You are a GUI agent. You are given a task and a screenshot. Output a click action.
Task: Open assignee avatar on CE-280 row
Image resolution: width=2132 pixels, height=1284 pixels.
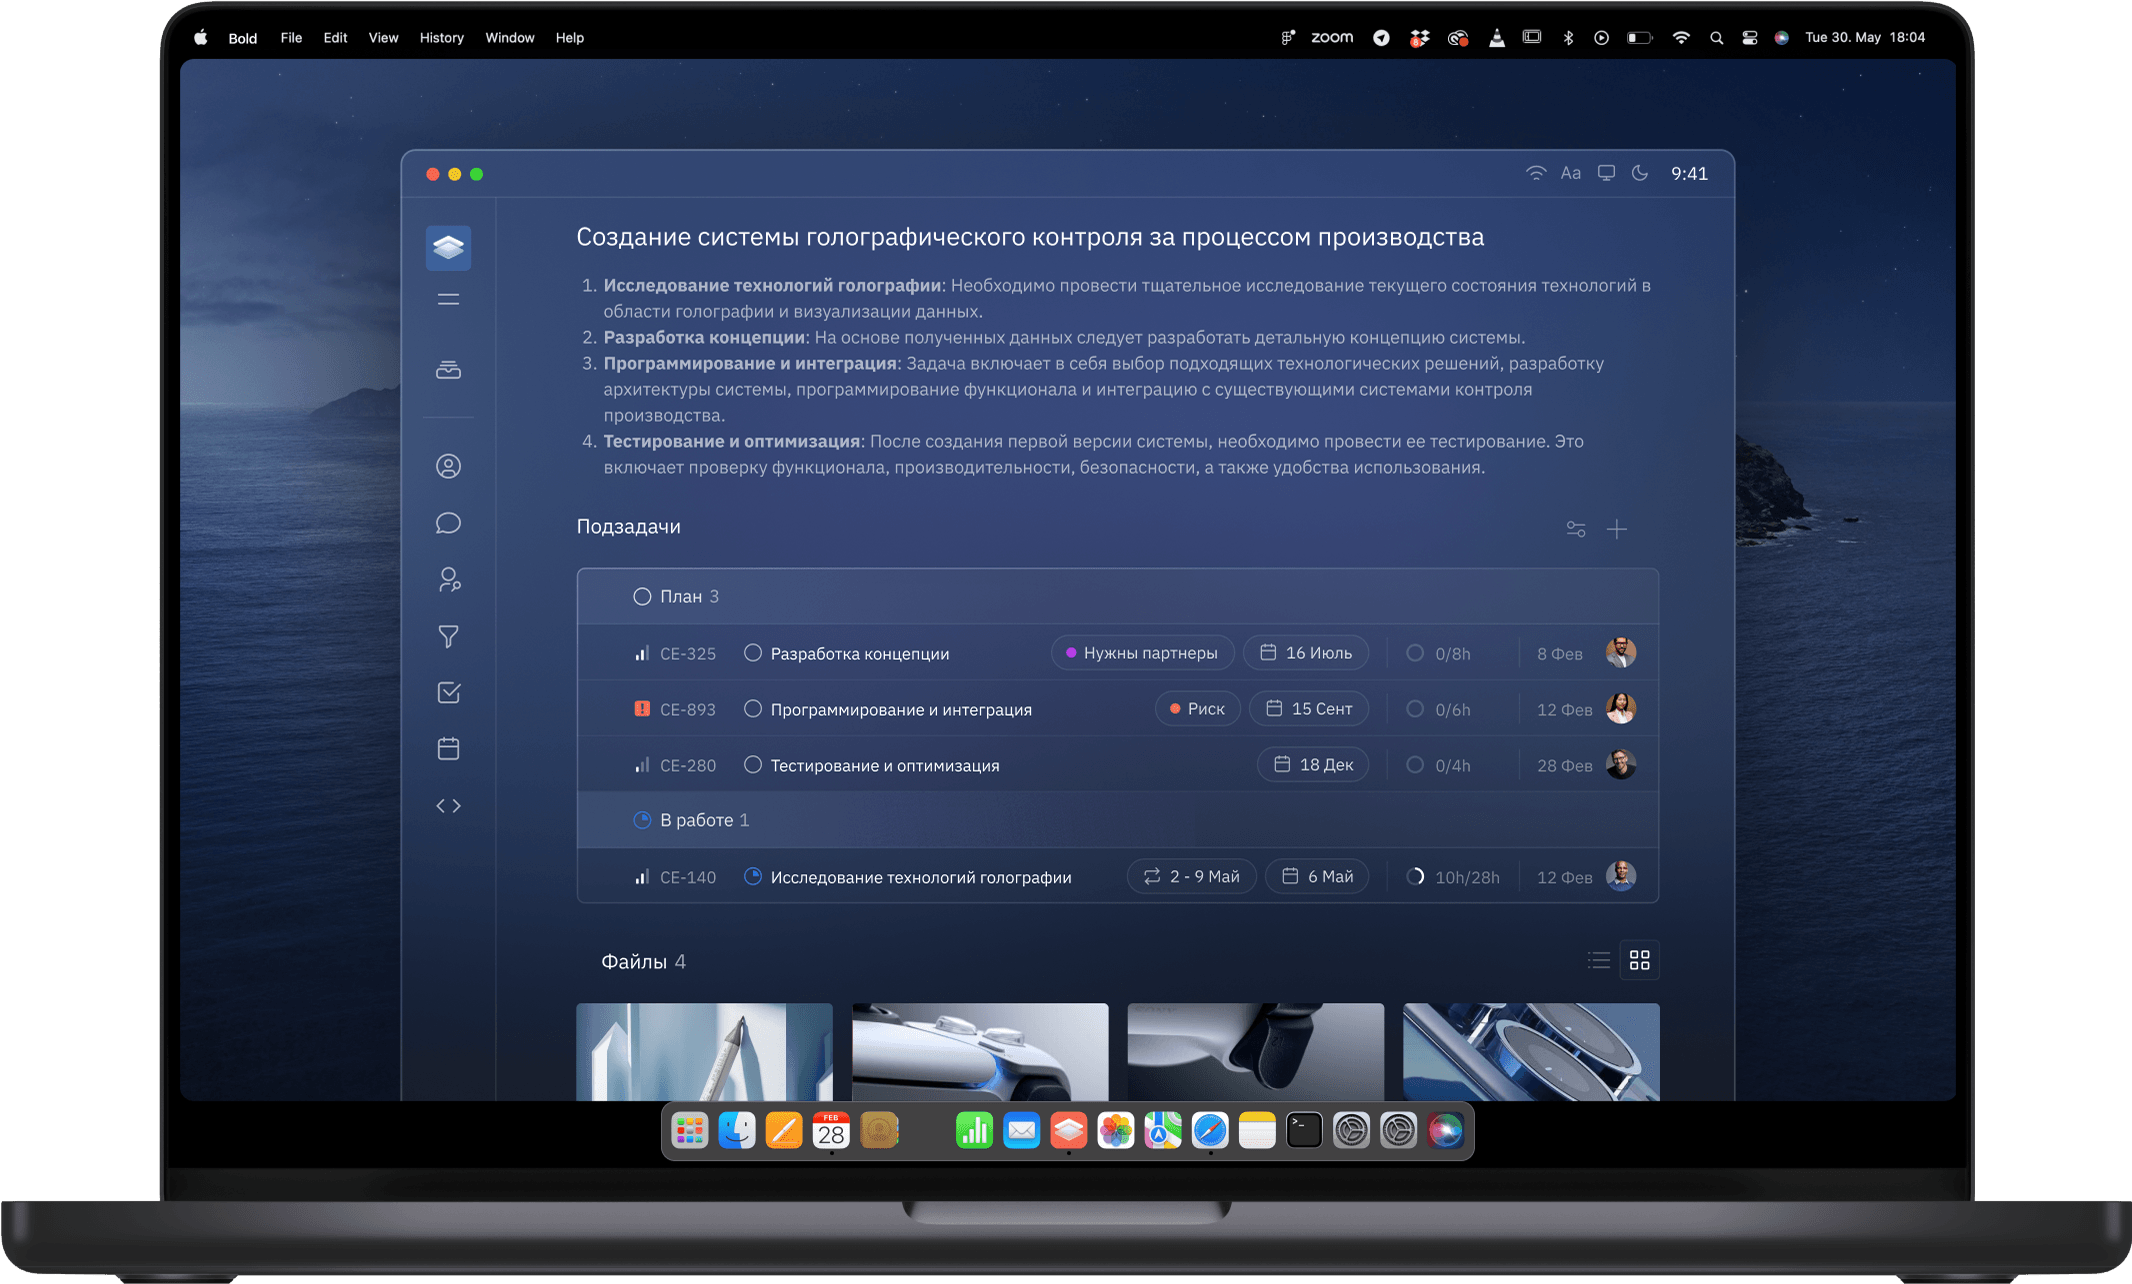[1621, 764]
